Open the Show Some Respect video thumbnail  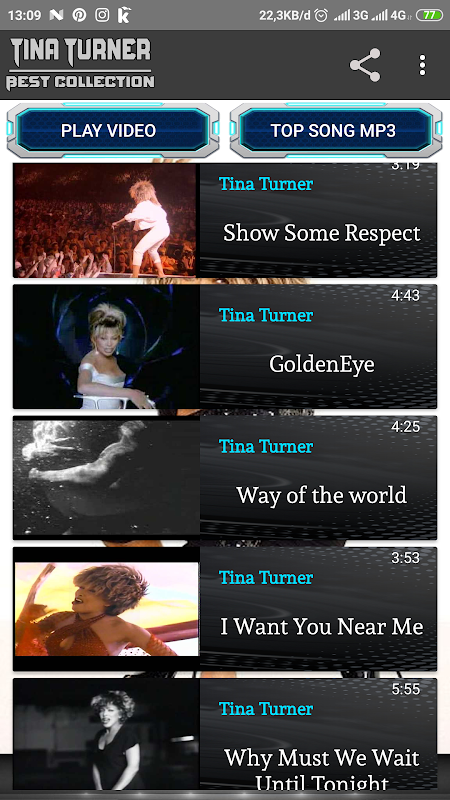105,220
